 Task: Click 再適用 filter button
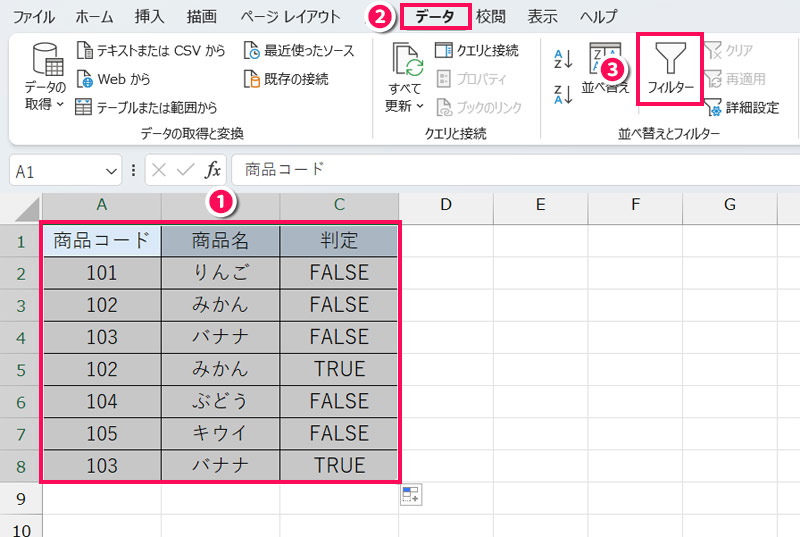coord(735,79)
